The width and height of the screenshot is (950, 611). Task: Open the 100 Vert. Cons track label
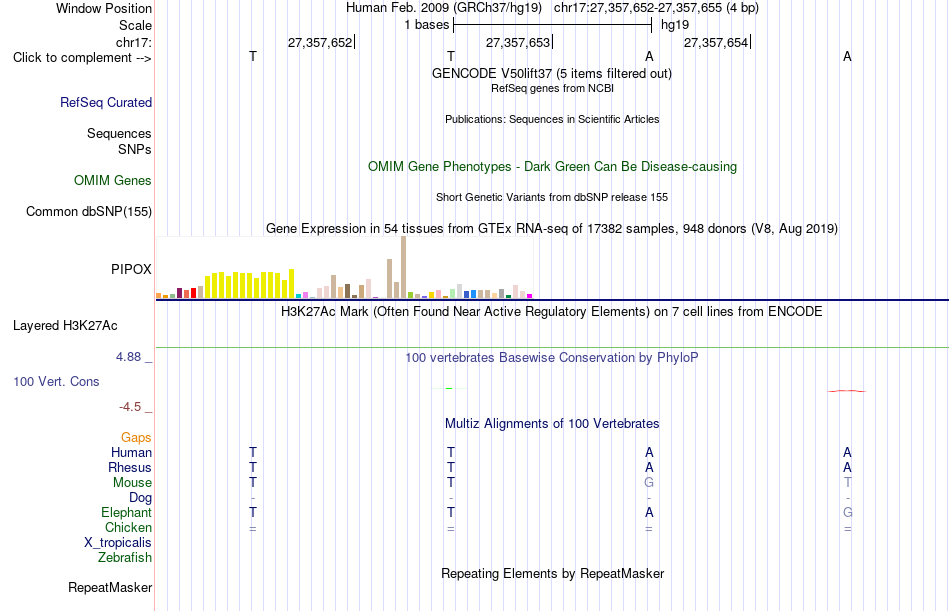click(56, 381)
